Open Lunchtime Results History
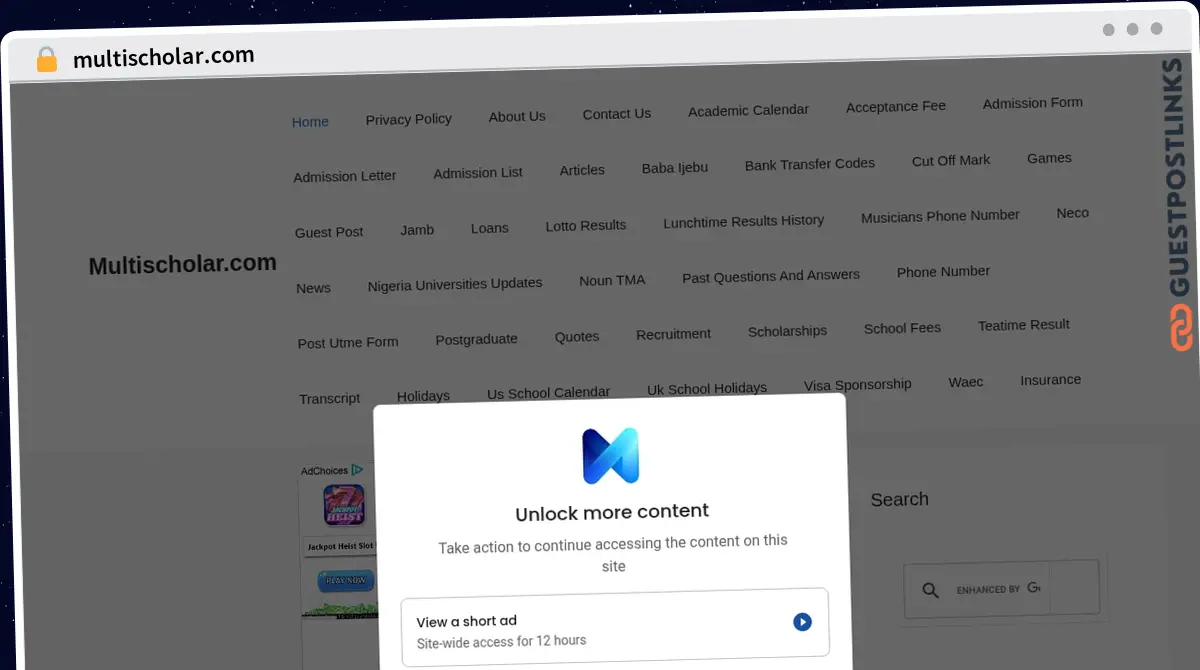Screen dimensions: 1200x670 [743, 221]
